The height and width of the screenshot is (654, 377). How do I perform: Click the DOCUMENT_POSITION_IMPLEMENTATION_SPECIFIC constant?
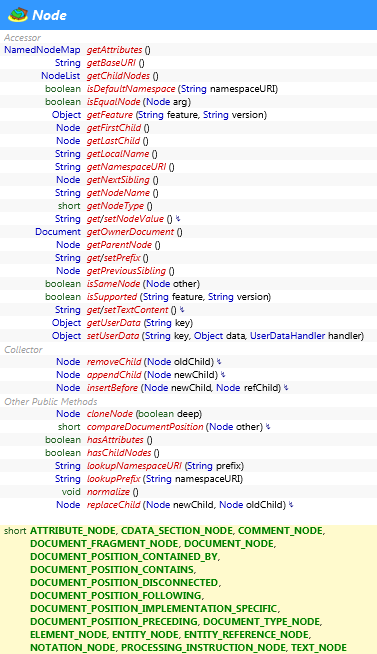pos(153,609)
